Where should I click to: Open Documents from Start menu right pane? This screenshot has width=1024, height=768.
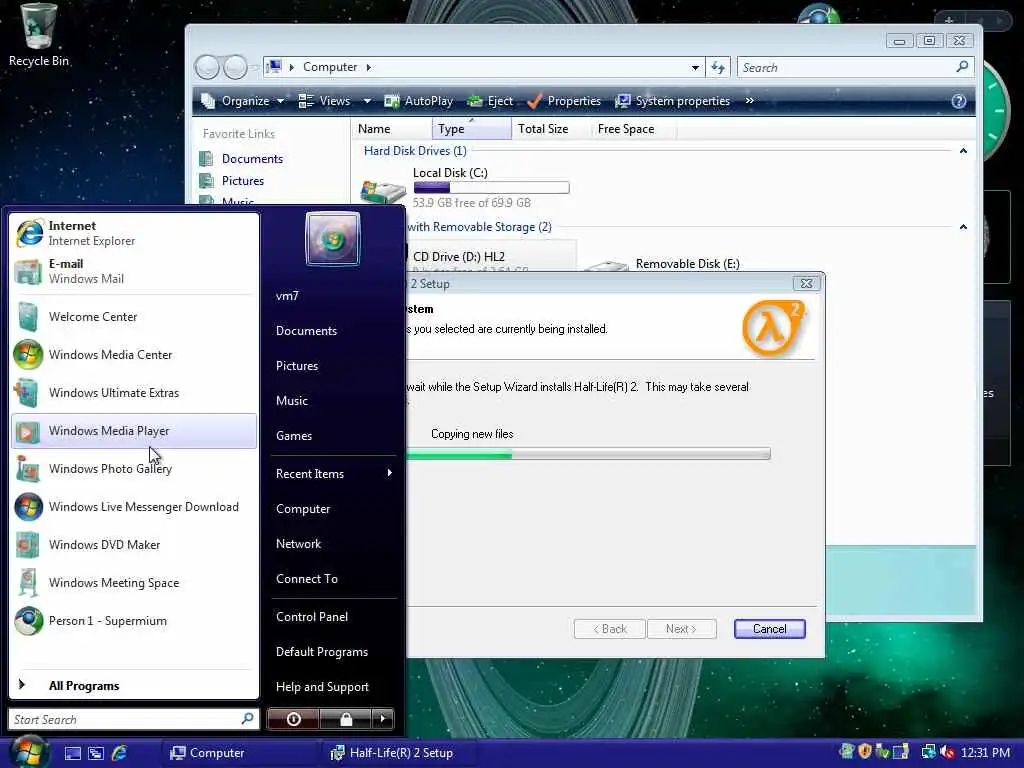tap(333, 331)
